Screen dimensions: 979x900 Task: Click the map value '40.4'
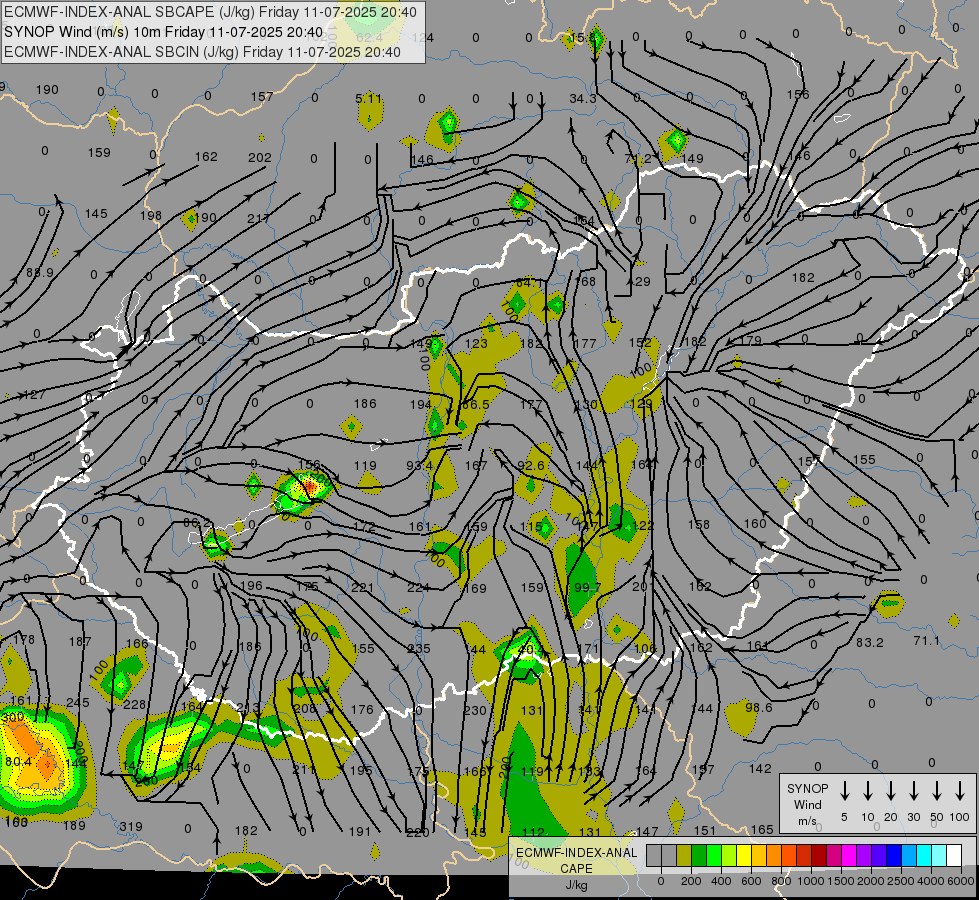coord(531,650)
